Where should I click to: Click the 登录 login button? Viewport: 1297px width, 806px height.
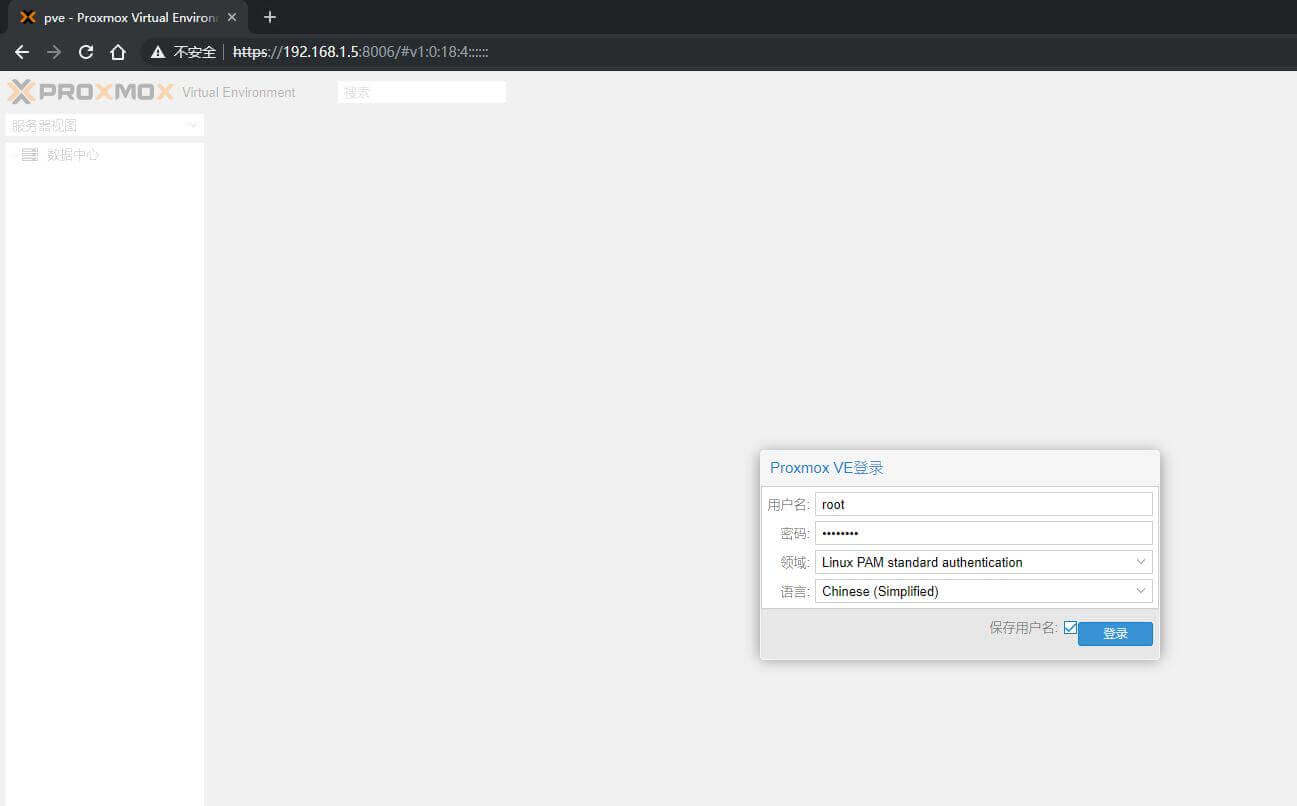pos(1115,634)
